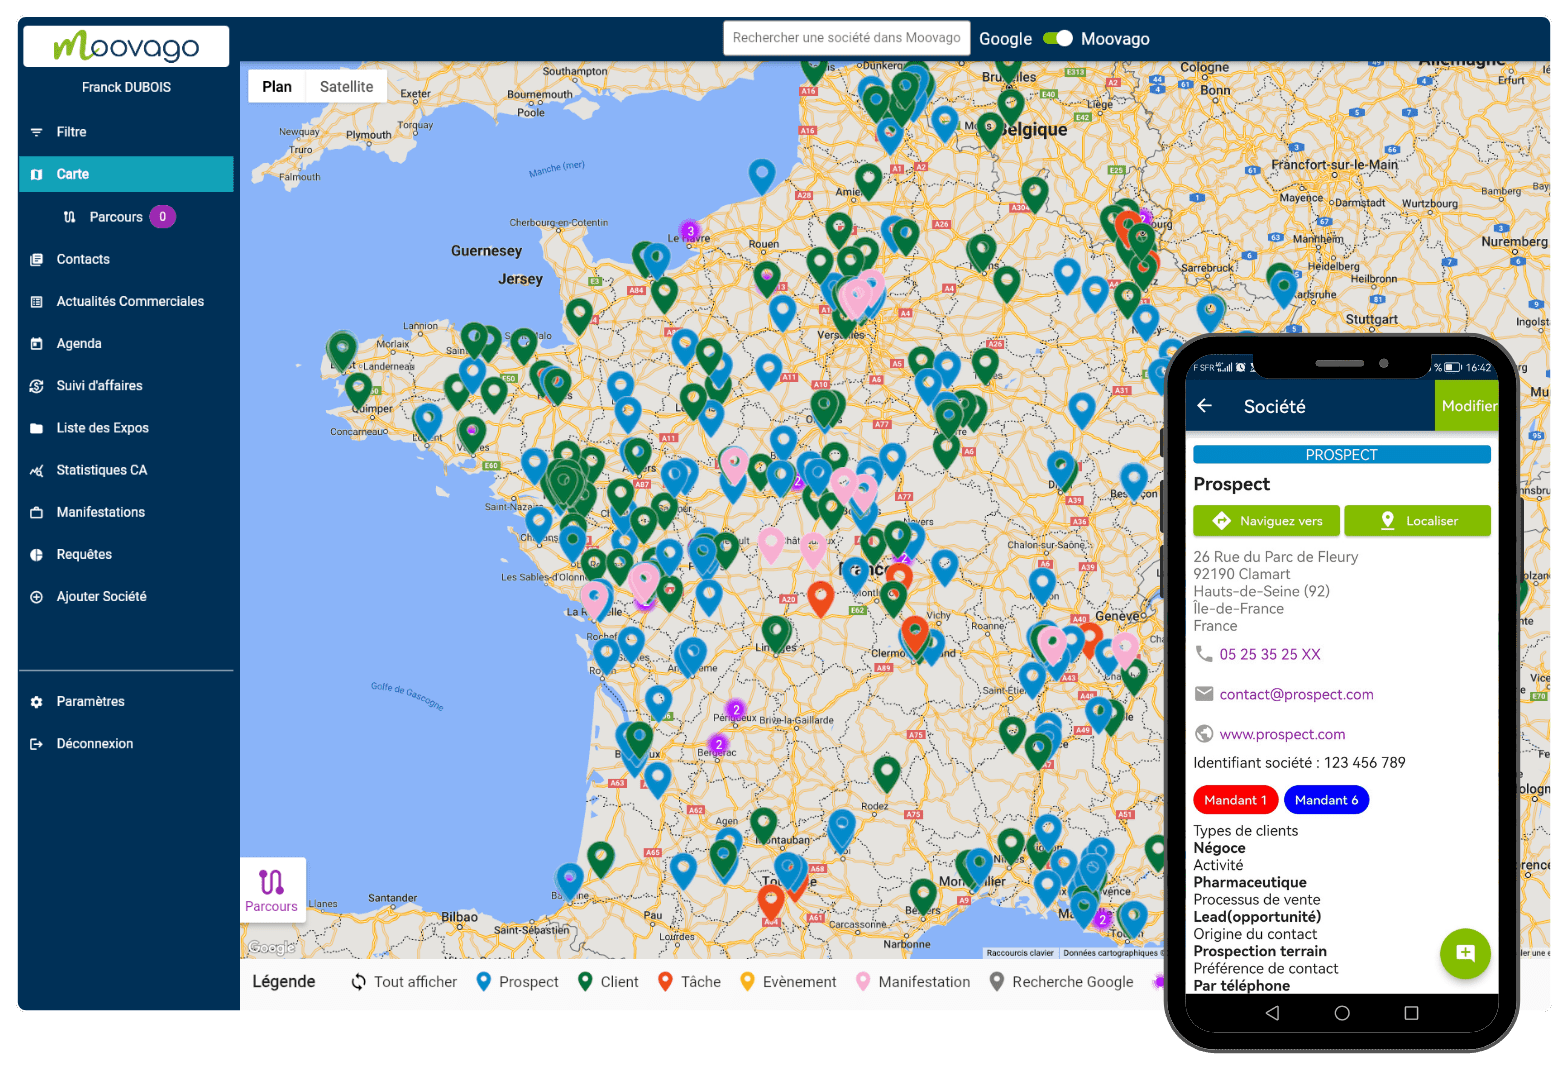Image resolution: width=1568 pixels, height=1080 pixels.
Task: Click the purple cluster marker 3 near Le Havre
Action: tap(689, 231)
